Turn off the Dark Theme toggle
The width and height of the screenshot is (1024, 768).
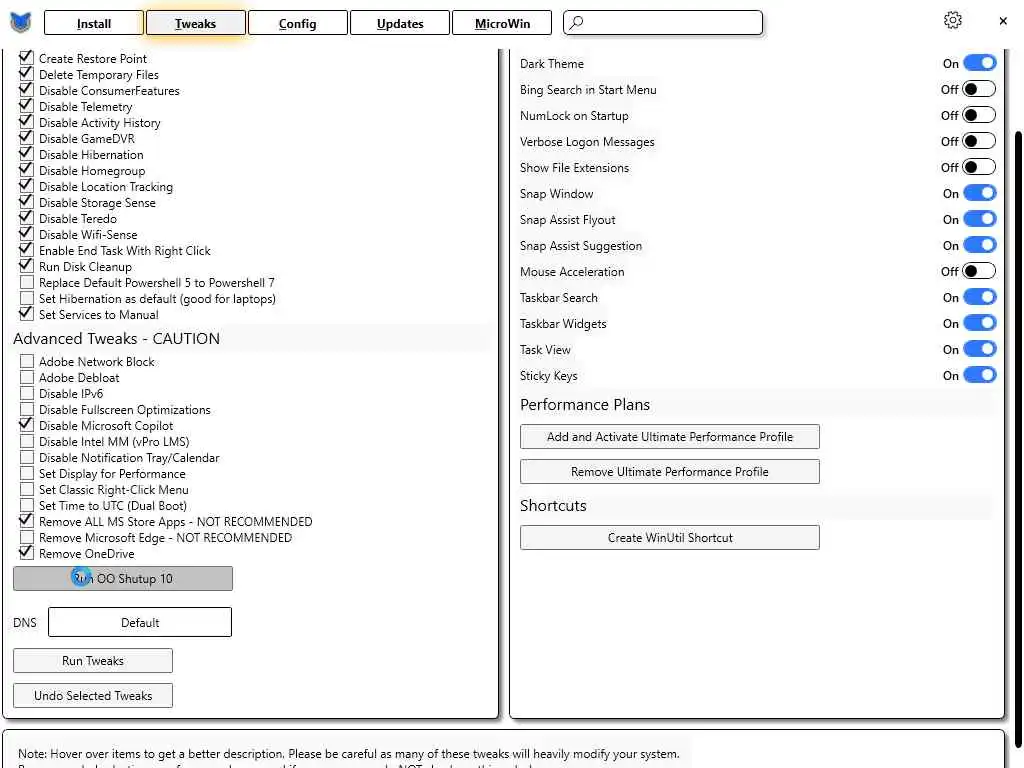pyautogui.click(x=980, y=63)
